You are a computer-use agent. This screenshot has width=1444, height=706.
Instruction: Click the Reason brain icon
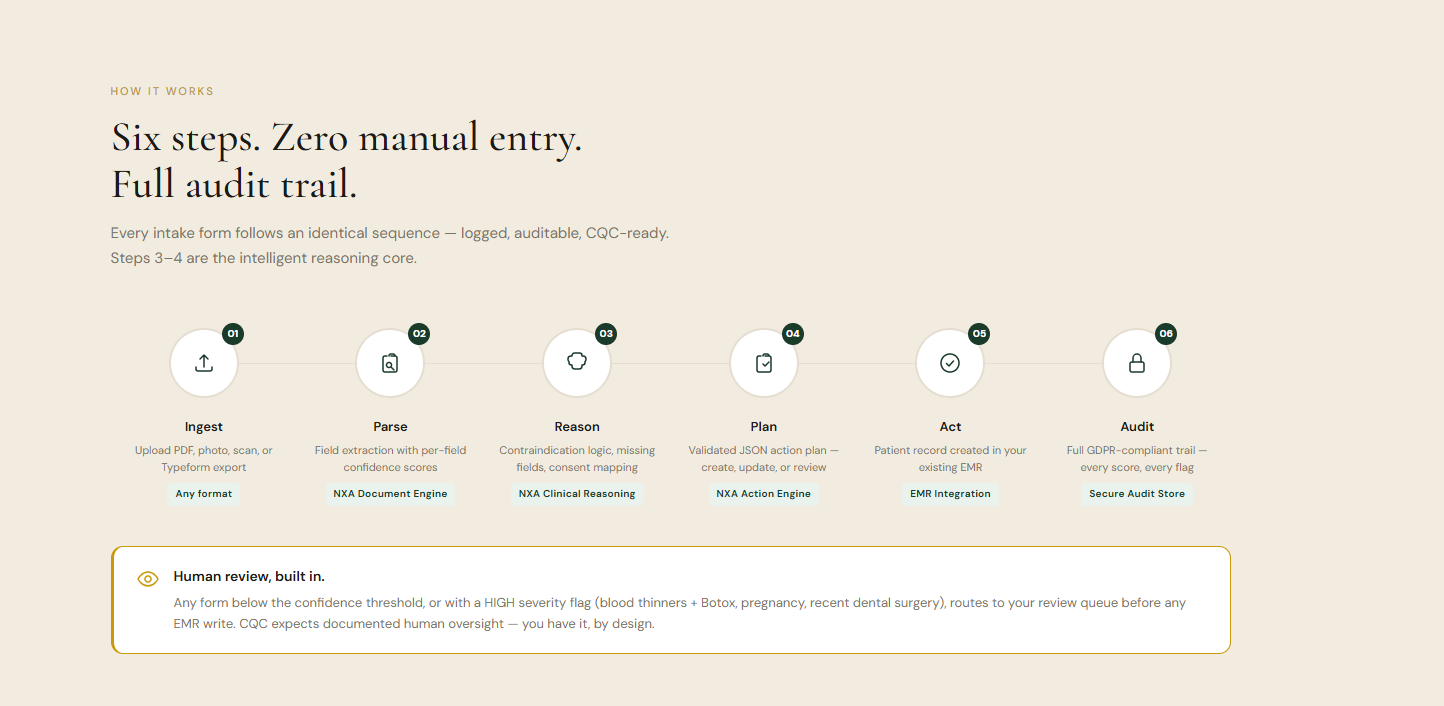pos(577,362)
